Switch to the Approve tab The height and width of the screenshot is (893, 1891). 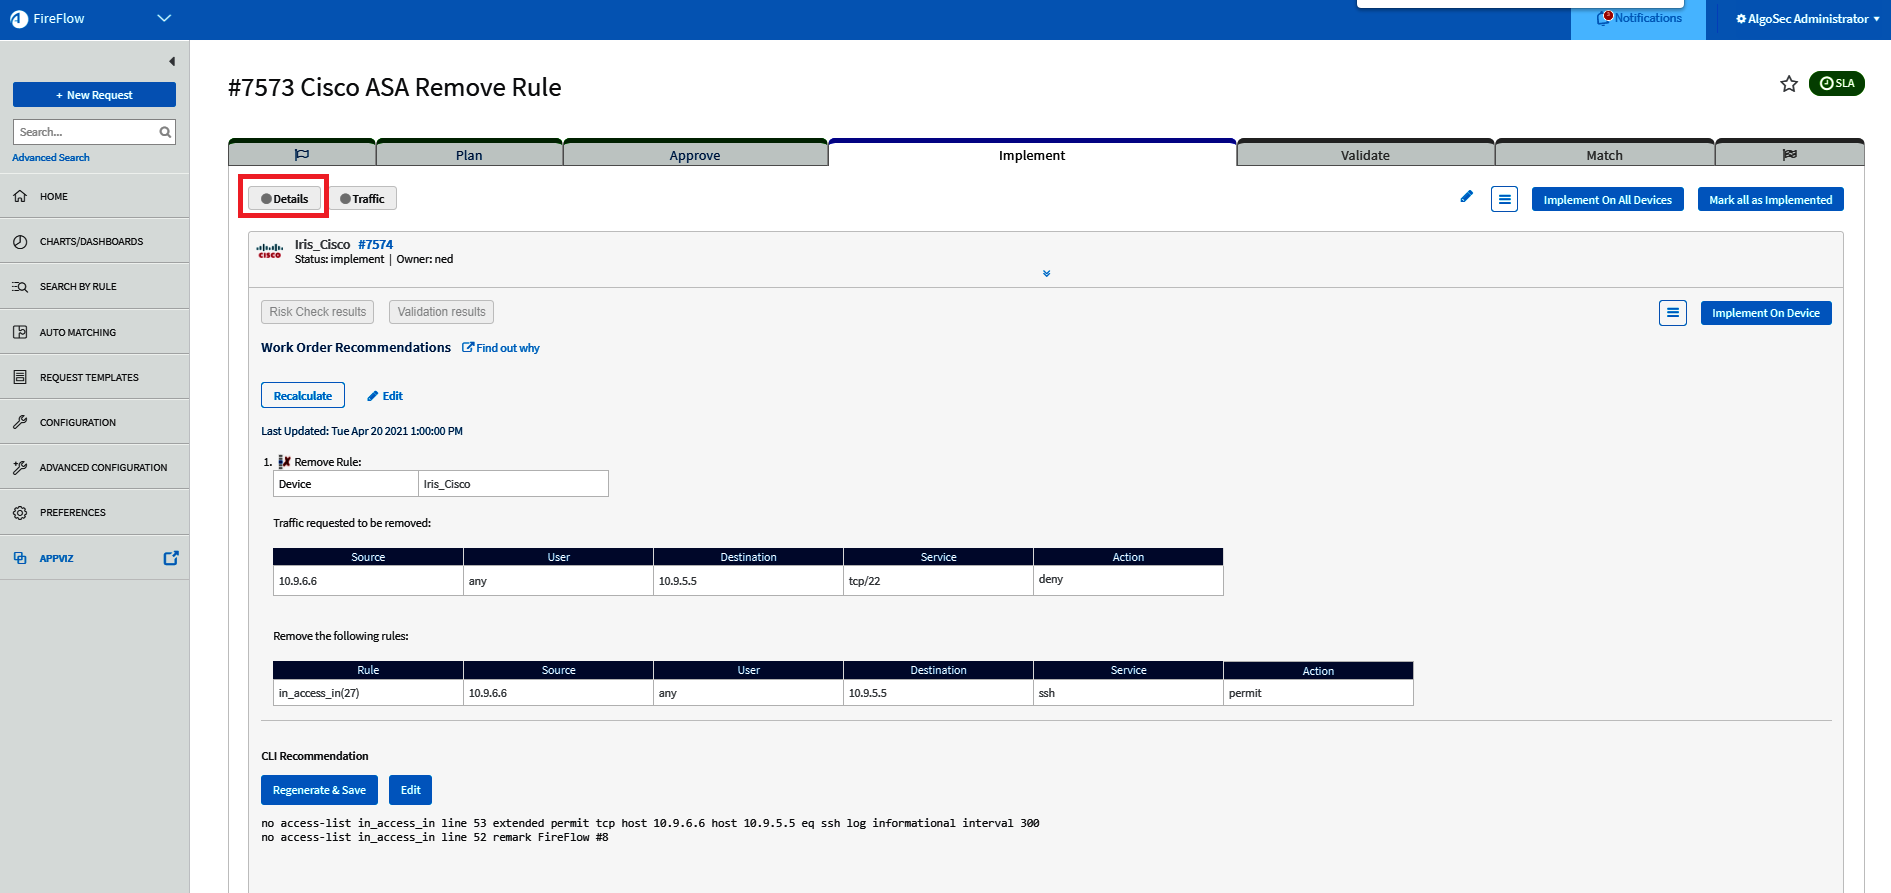click(x=695, y=155)
